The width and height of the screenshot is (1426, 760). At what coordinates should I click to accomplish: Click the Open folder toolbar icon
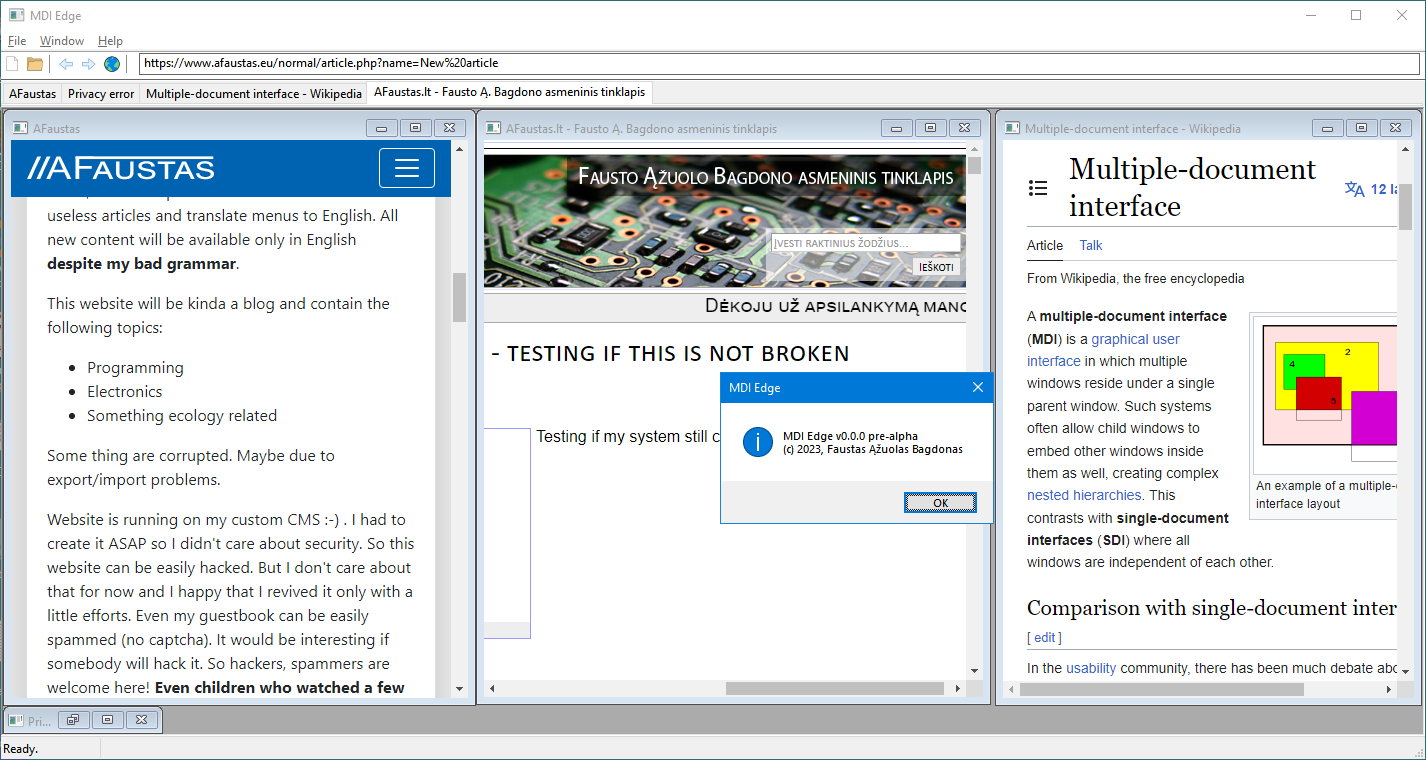coord(35,64)
